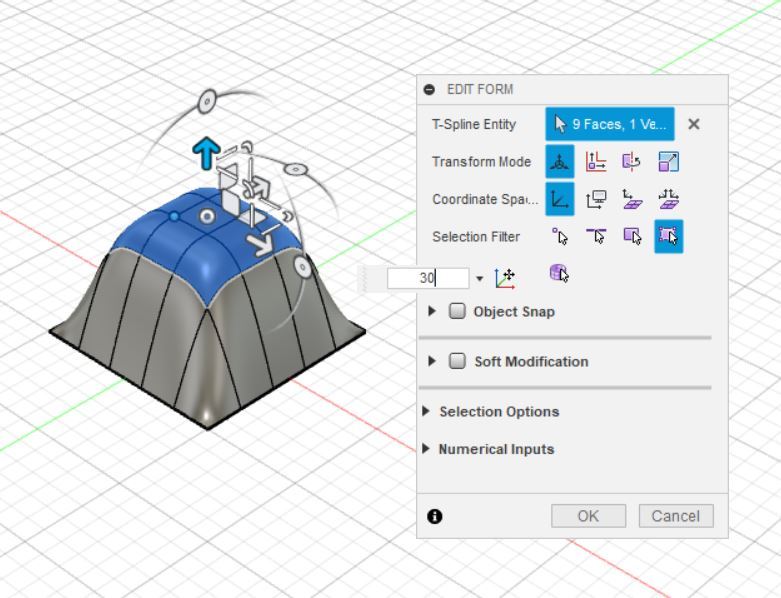Collapse the Edit Form dialog header icon
Viewport: 781px width, 598px height.
tap(429, 90)
